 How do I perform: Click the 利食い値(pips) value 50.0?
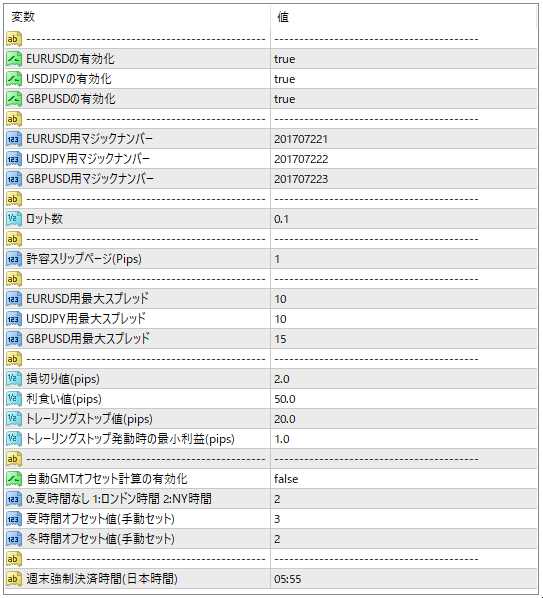point(284,399)
